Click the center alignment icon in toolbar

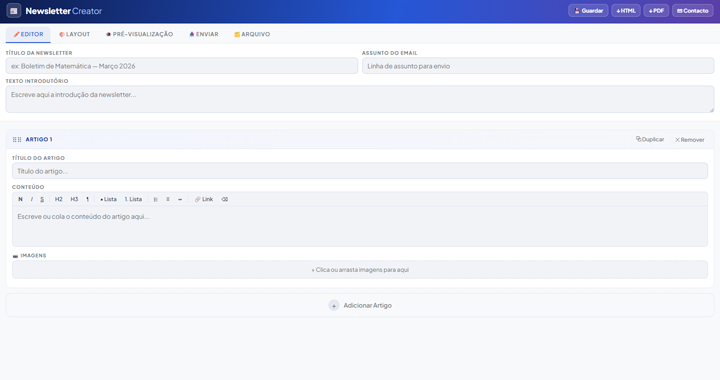168,199
